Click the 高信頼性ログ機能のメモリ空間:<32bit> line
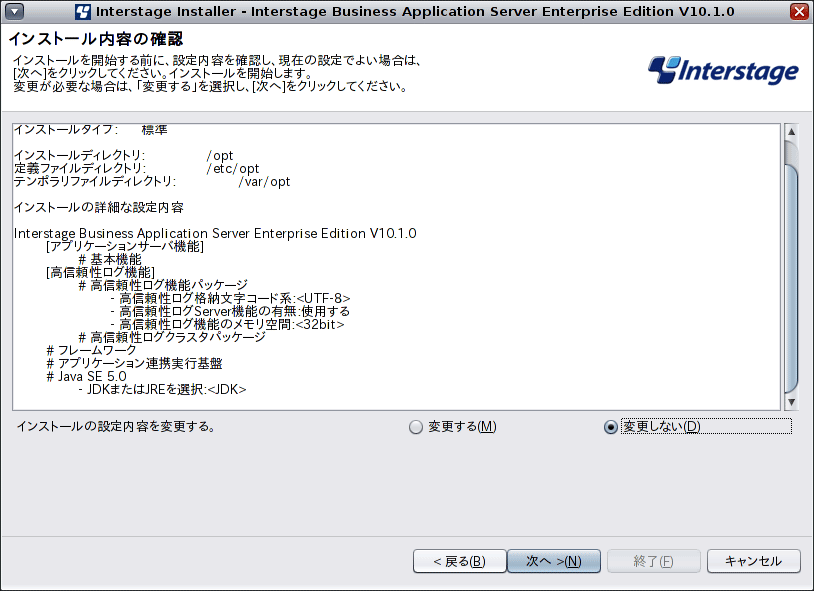 (227, 325)
